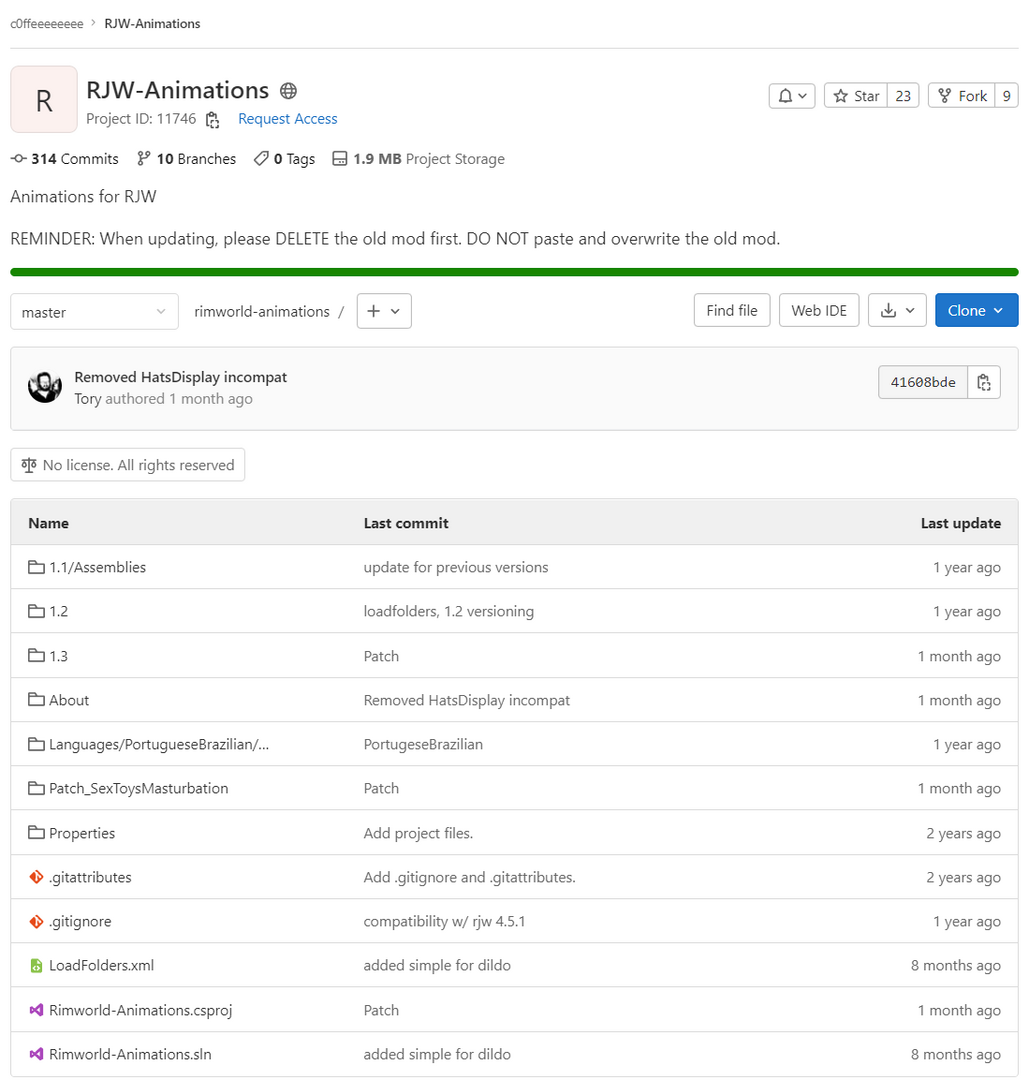Open the notification bell dropdown

click(x=792, y=96)
